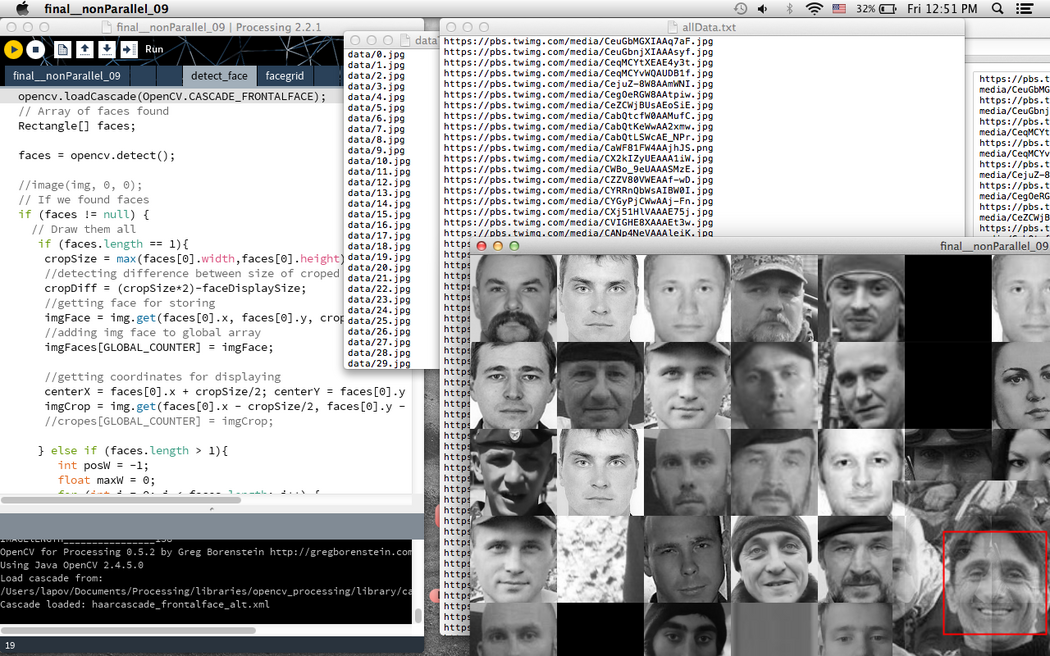Click the Run play button in Processing
Screen dimensions: 1050x656
click(13, 49)
